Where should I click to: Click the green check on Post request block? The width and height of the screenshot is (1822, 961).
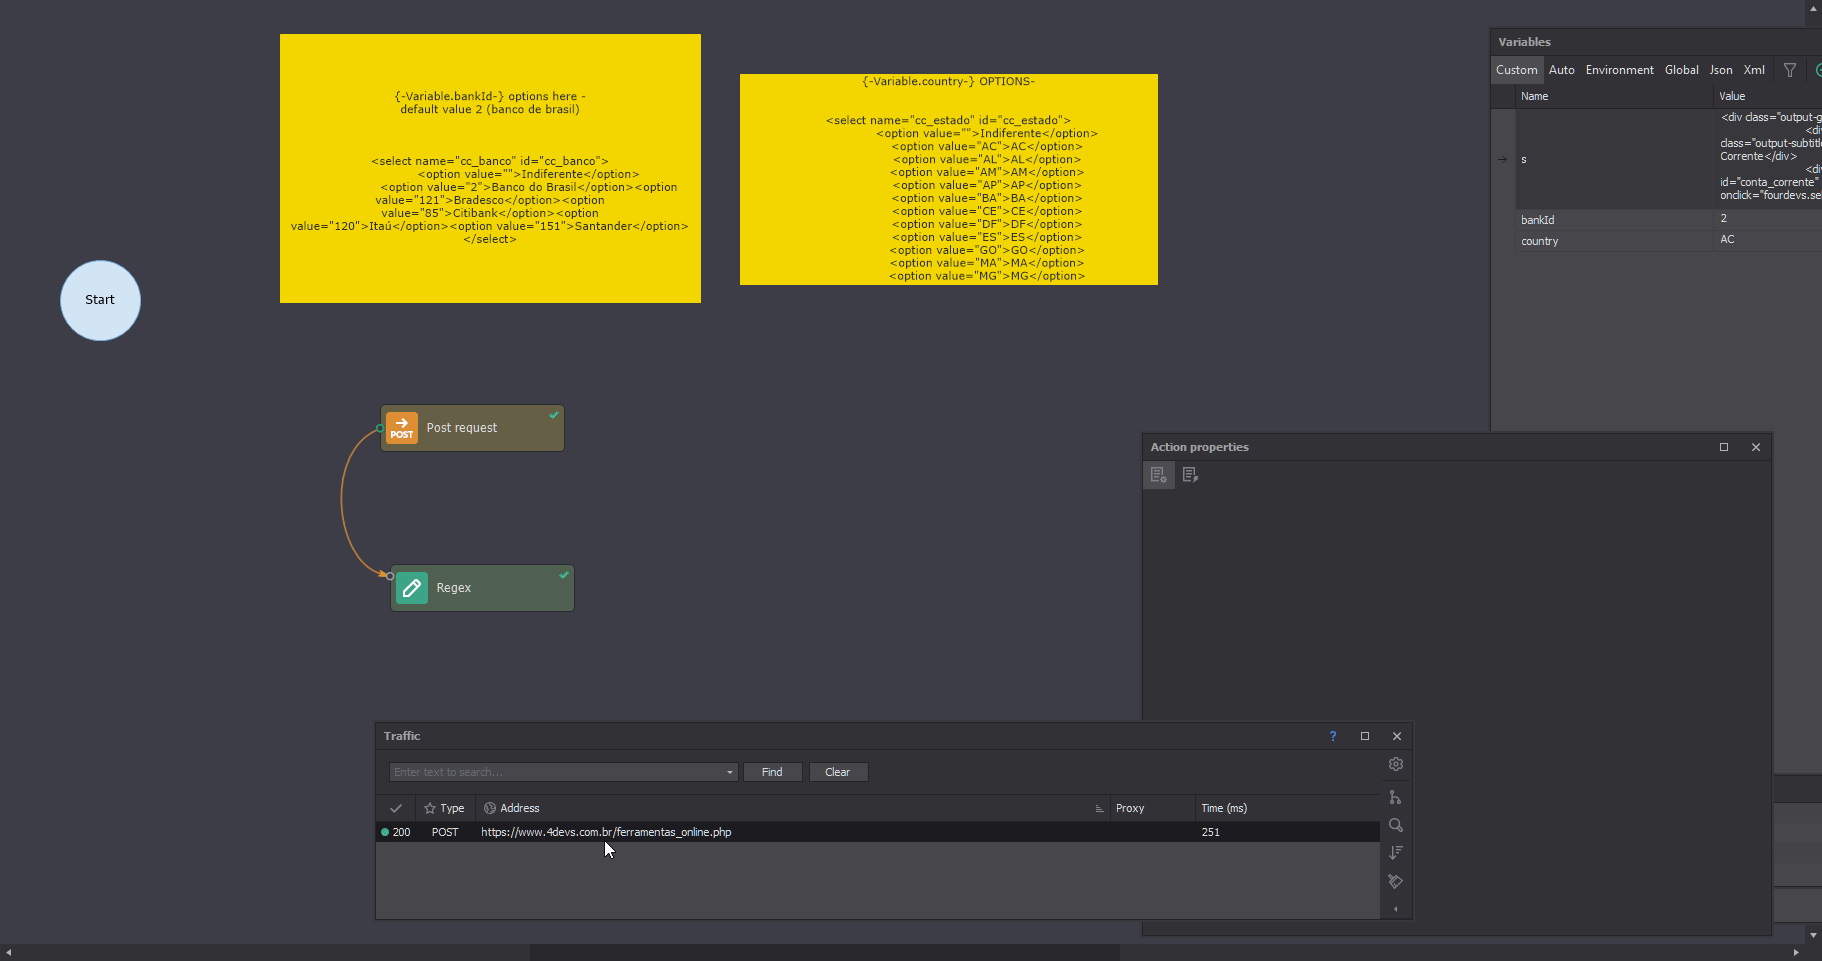point(554,415)
